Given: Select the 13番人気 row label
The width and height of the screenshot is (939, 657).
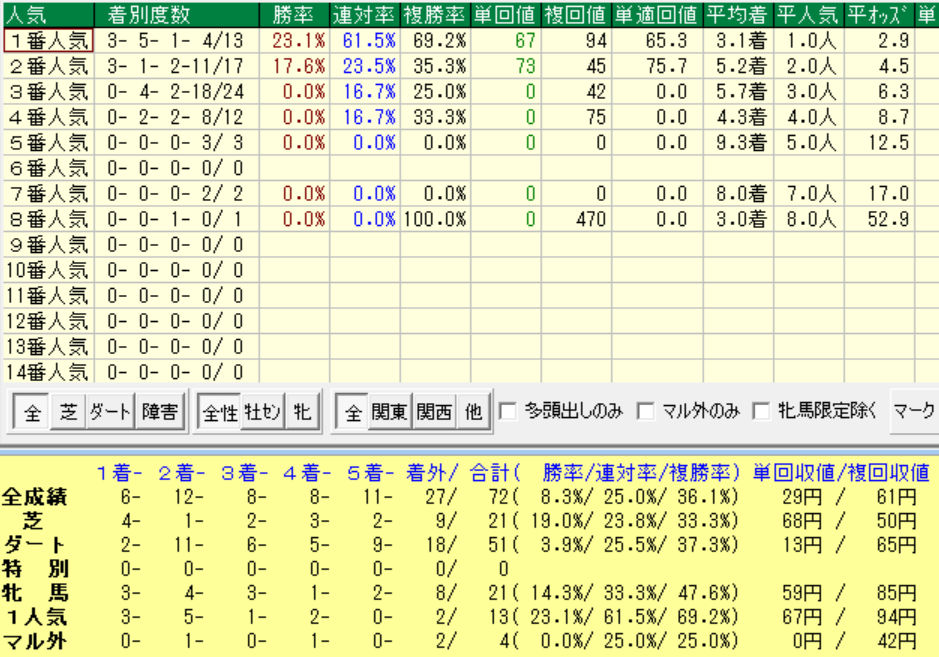Looking at the screenshot, I should tap(49, 346).
